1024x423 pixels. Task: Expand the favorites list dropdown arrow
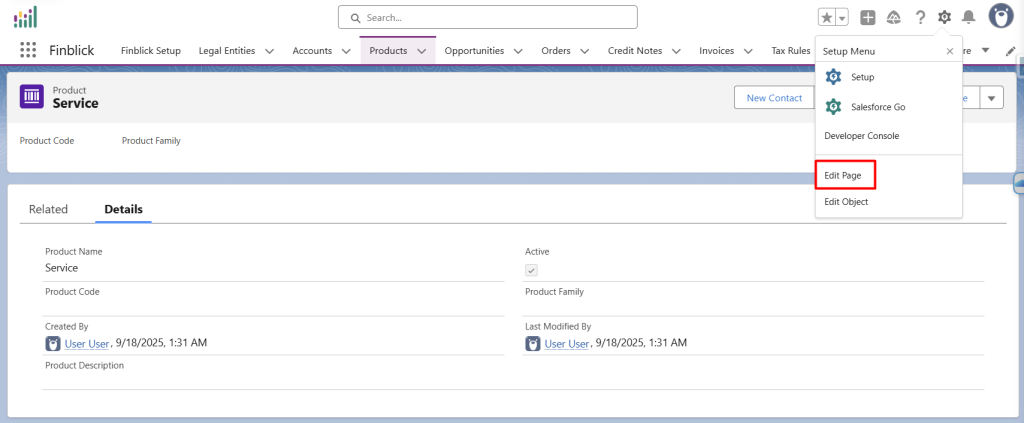tap(843, 17)
